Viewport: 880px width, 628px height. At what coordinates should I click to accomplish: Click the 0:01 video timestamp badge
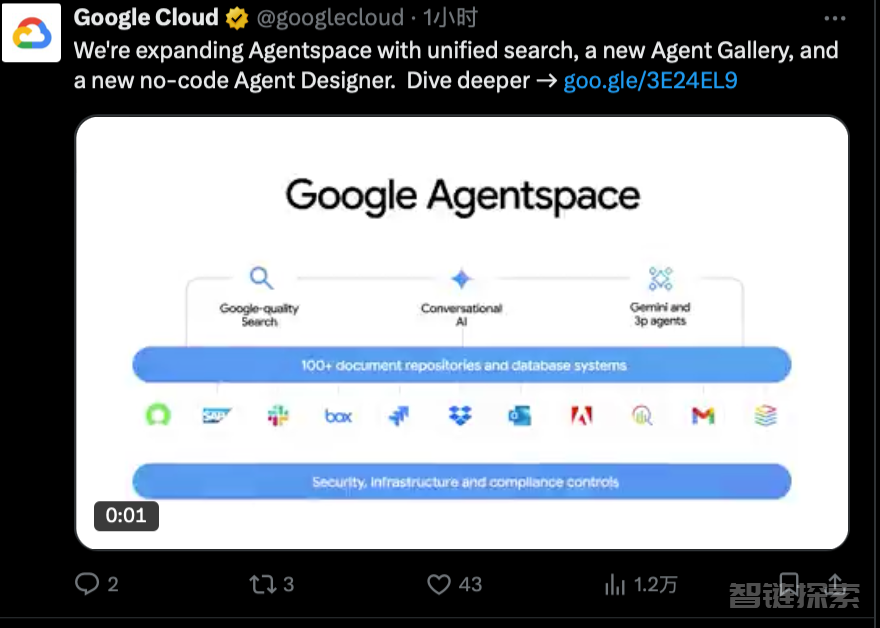click(126, 515)
